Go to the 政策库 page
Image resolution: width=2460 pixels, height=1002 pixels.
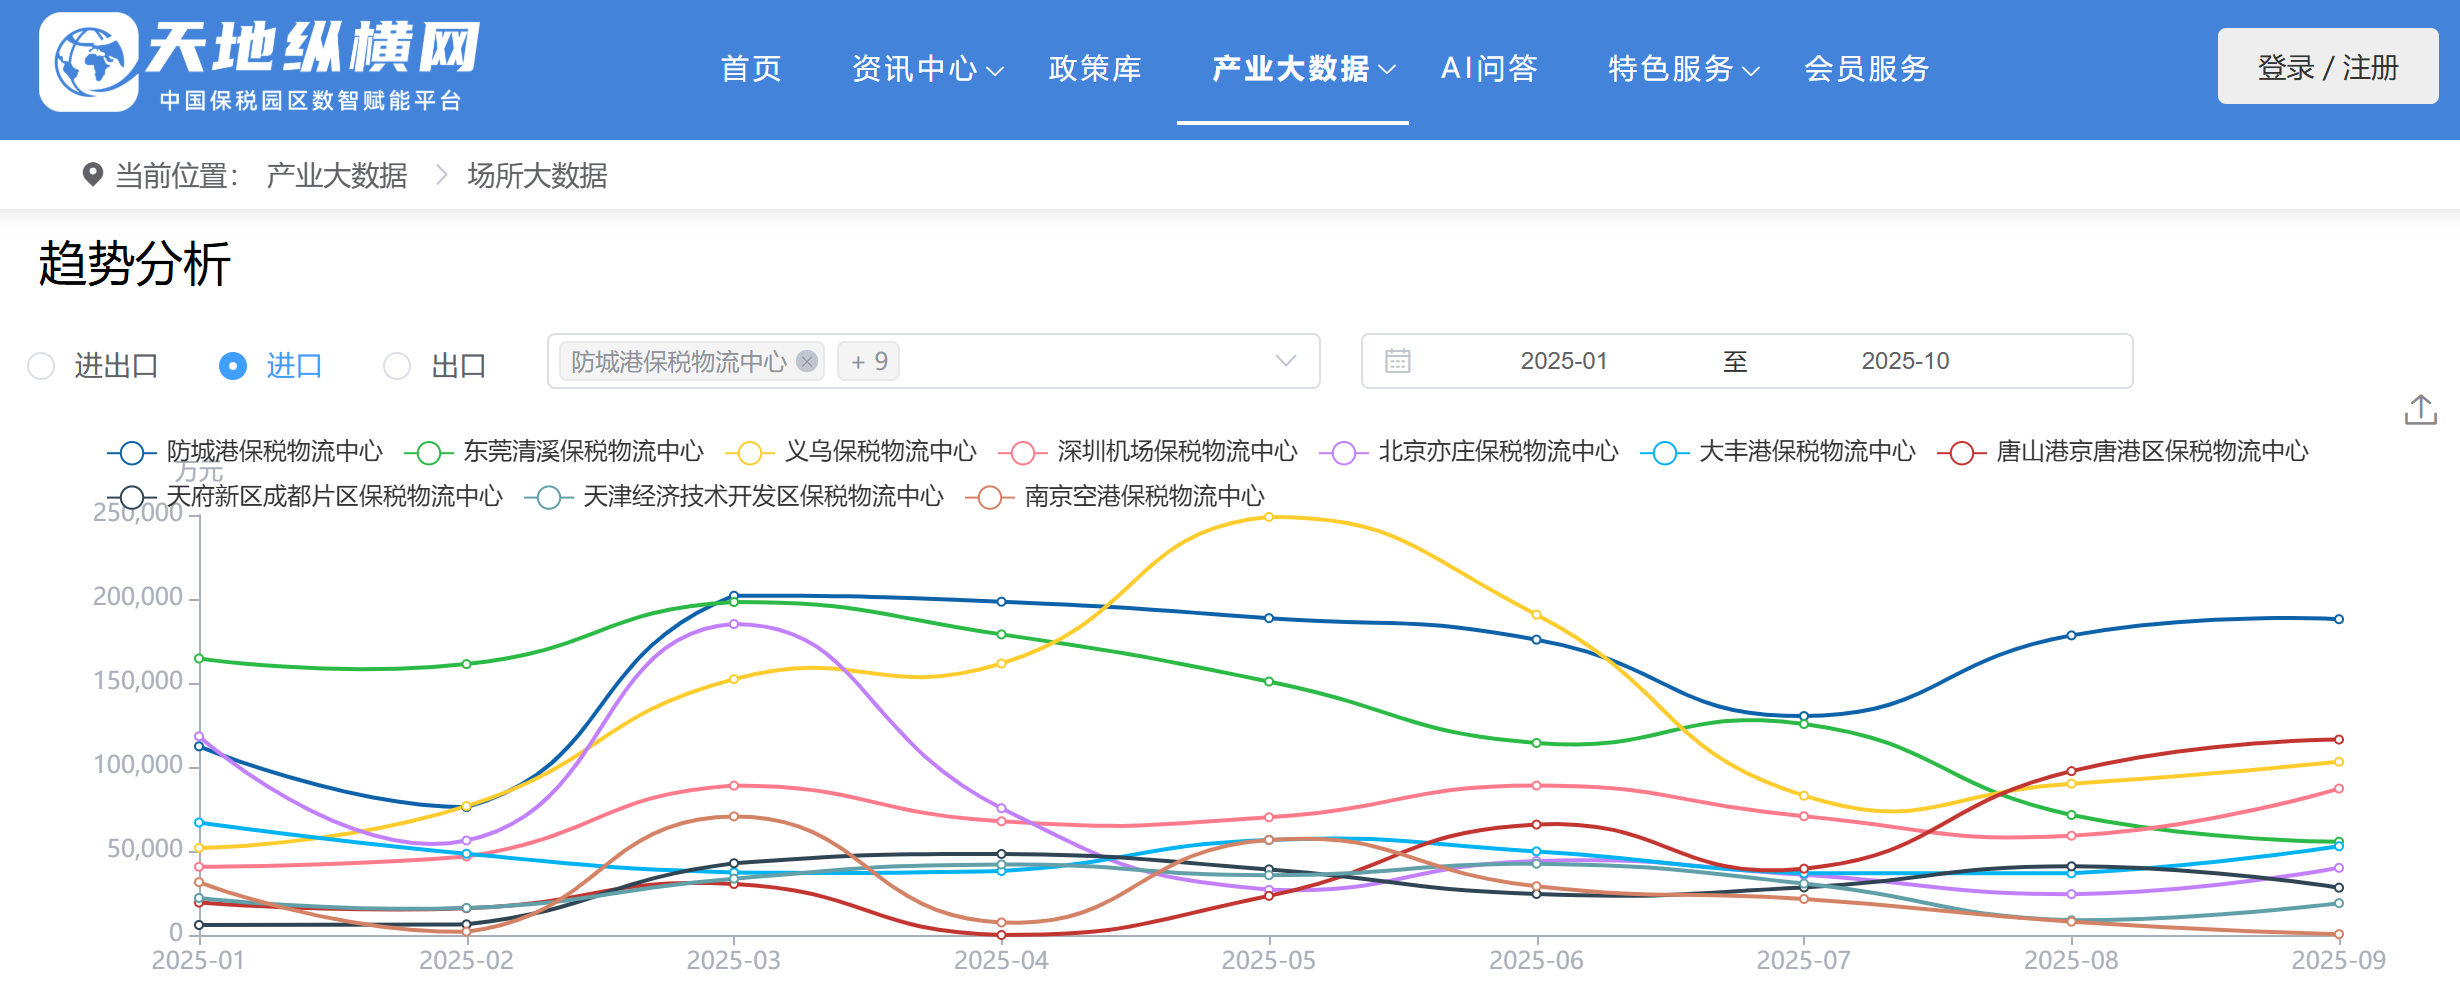tap(1095, 69)
